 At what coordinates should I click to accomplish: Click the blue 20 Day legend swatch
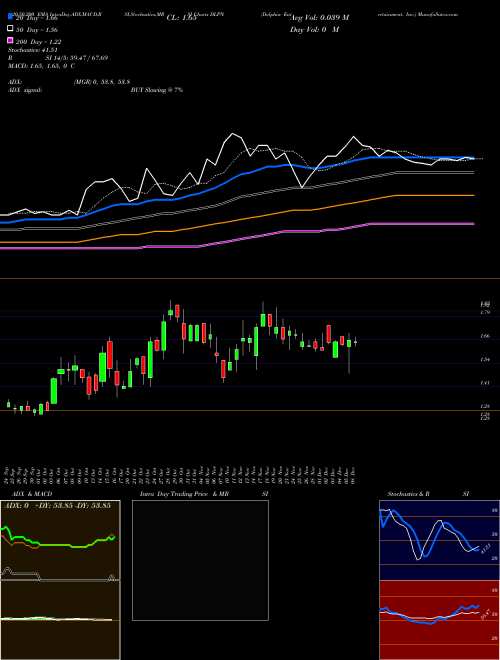pyautogui.click(x=11, y=17)
